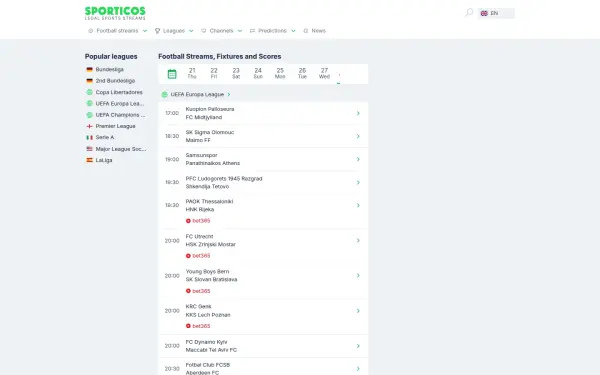This screenshot has height=375, width=600.
Task: Click the Premier League England flag icon
Action: [90, 126]
